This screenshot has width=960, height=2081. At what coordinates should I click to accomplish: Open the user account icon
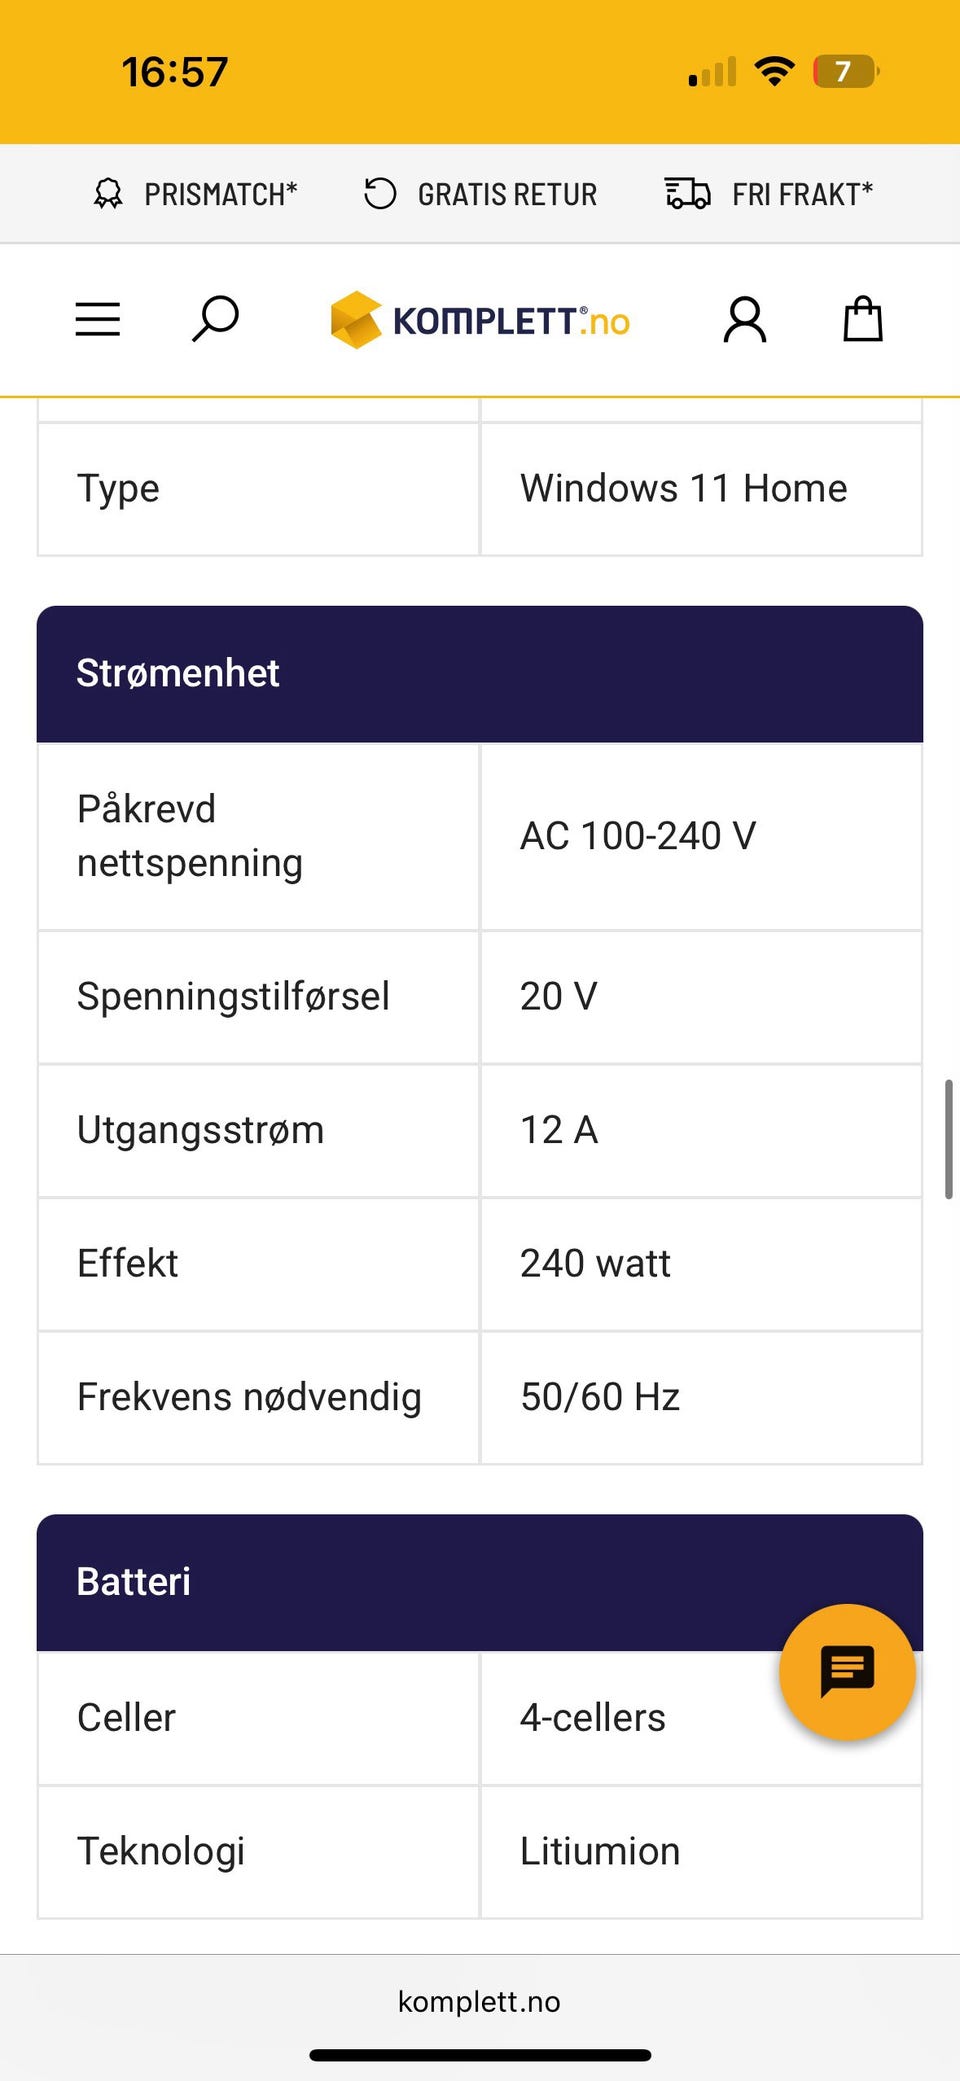tap(745, 320)
